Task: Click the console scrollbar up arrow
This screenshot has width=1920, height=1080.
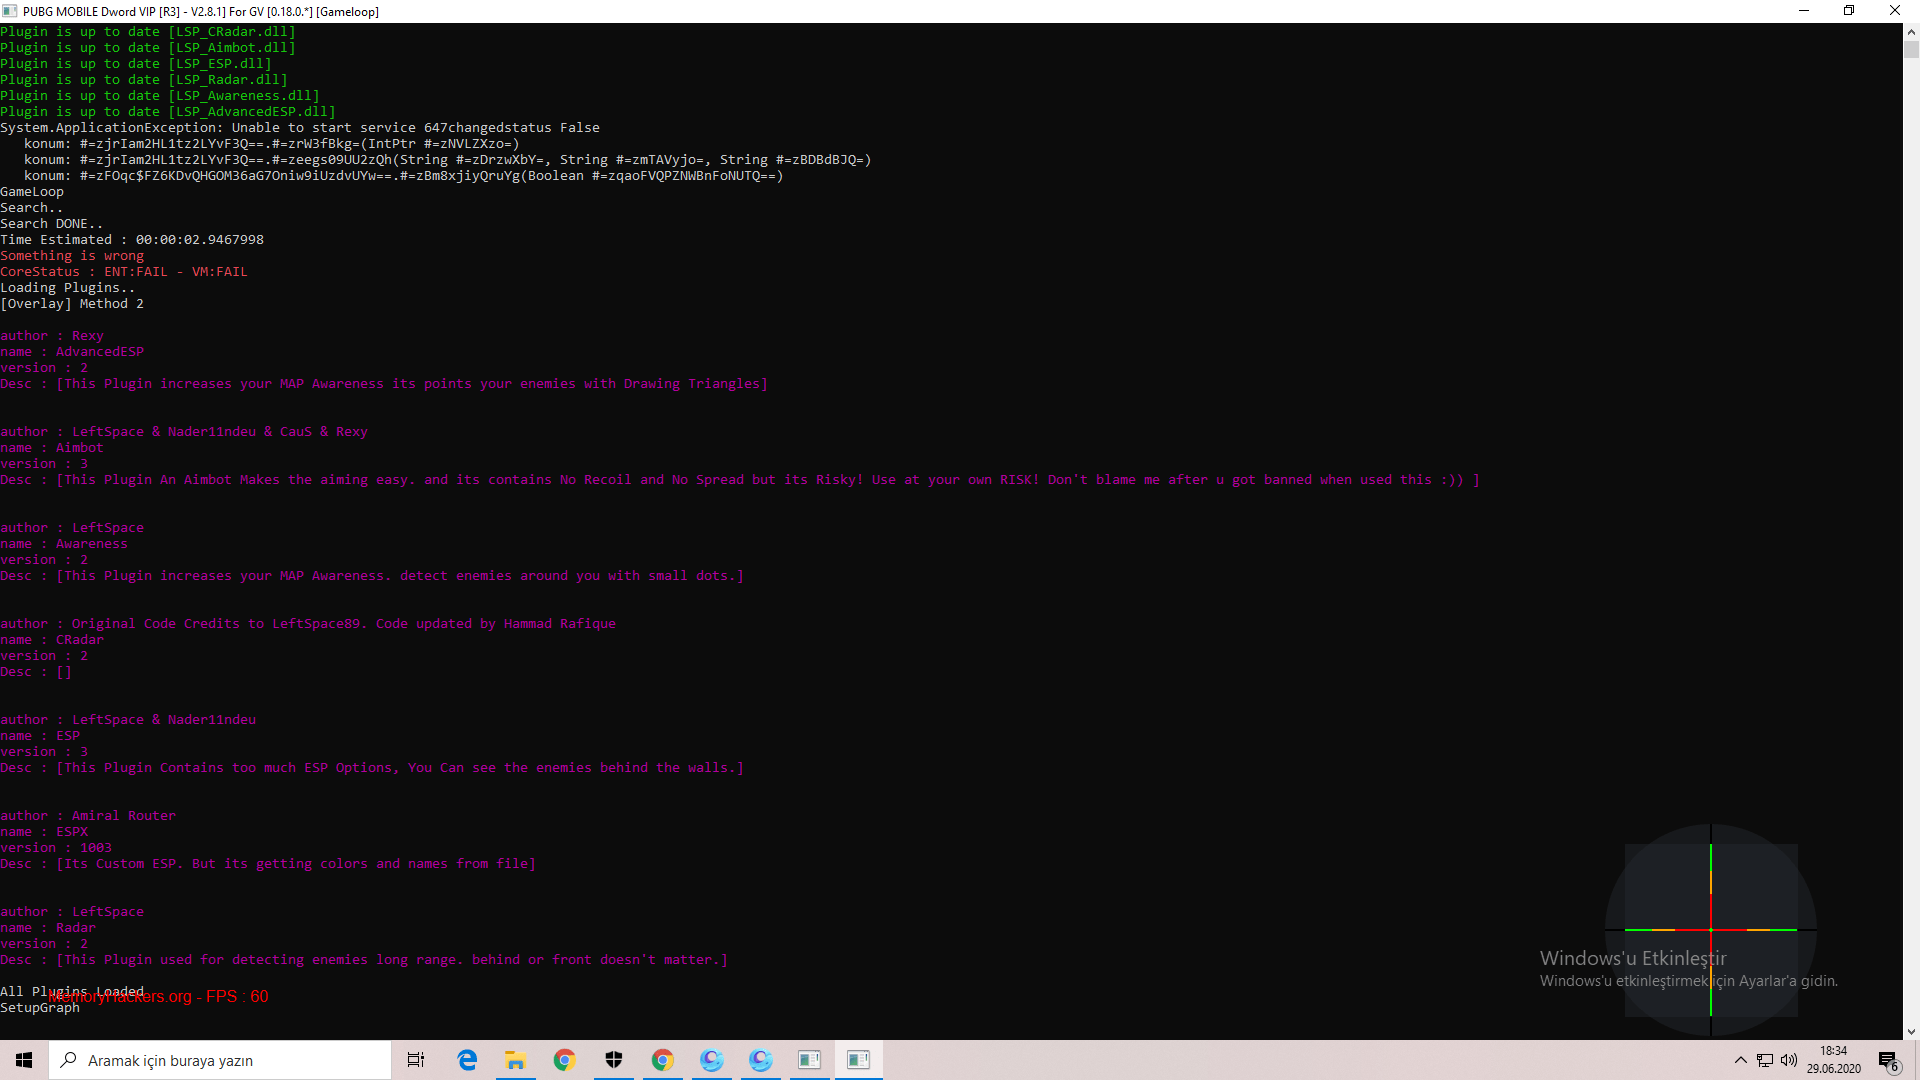Action: pos(1911,31)
